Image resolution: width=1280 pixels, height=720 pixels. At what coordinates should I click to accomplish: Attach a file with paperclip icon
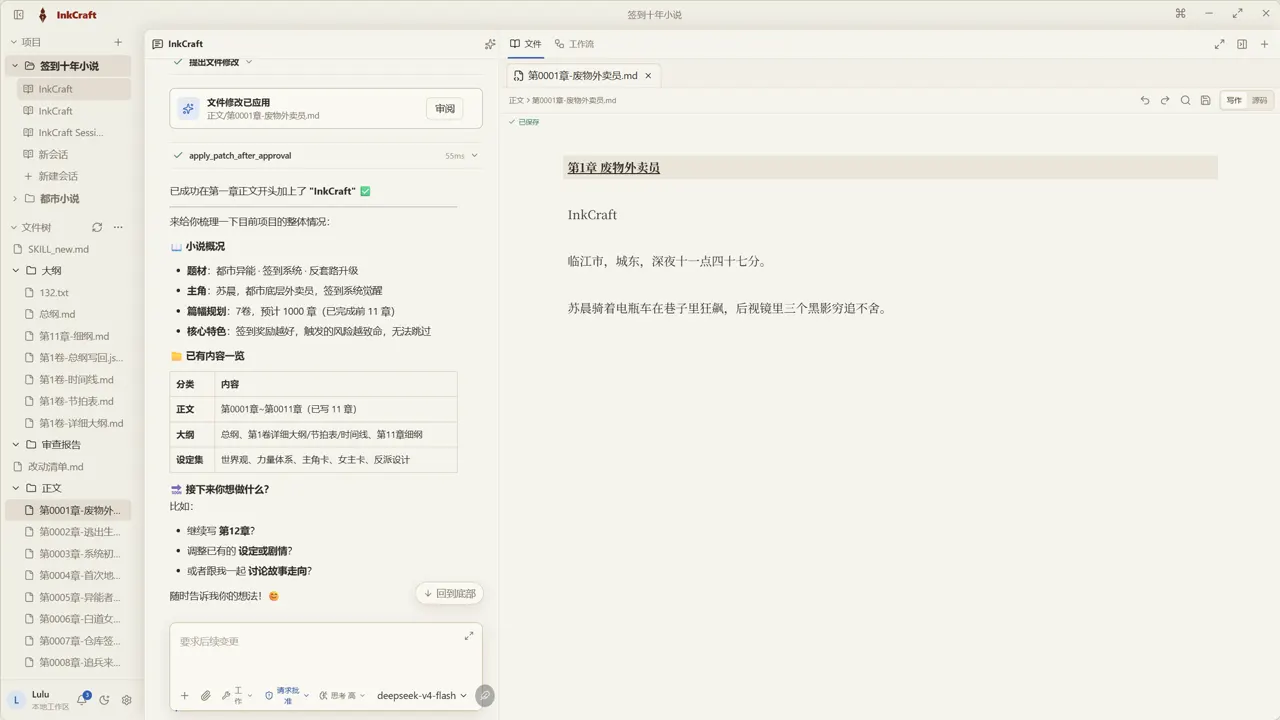[205, 695]
